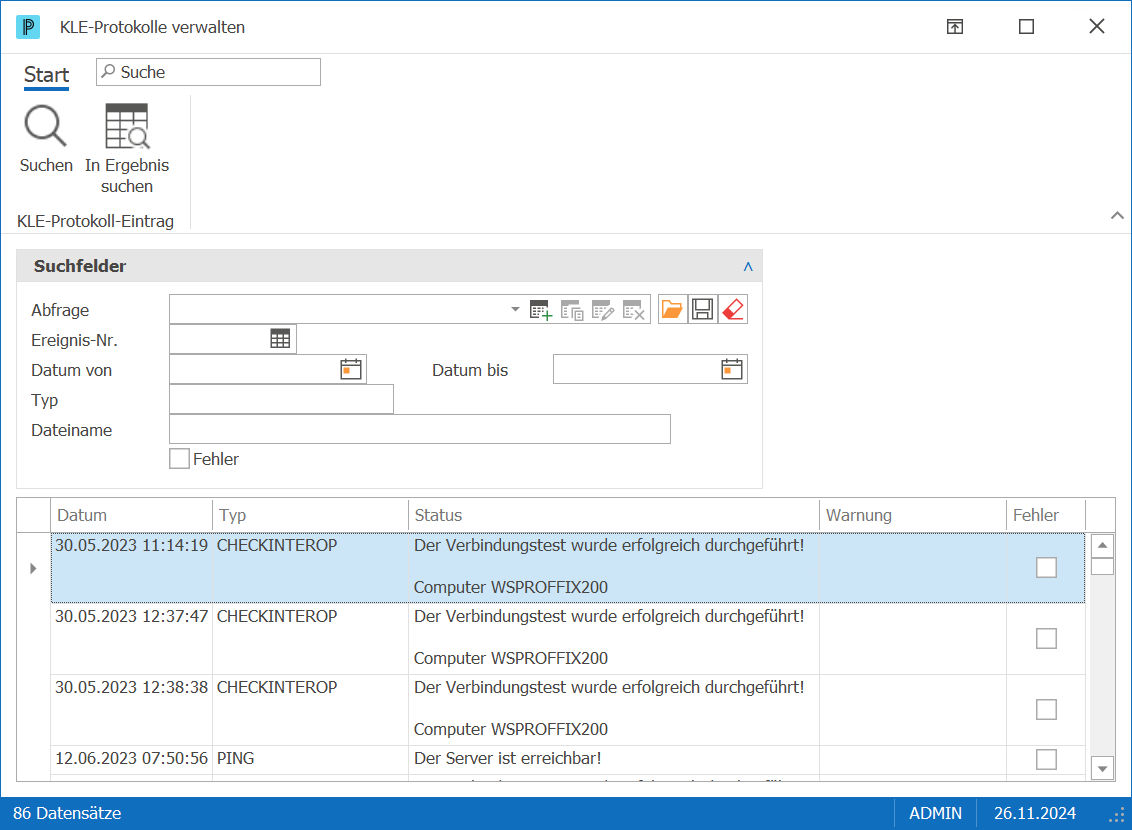
Task: Open the Ereignis-Nr. grid selector
Action: [280, 339]
